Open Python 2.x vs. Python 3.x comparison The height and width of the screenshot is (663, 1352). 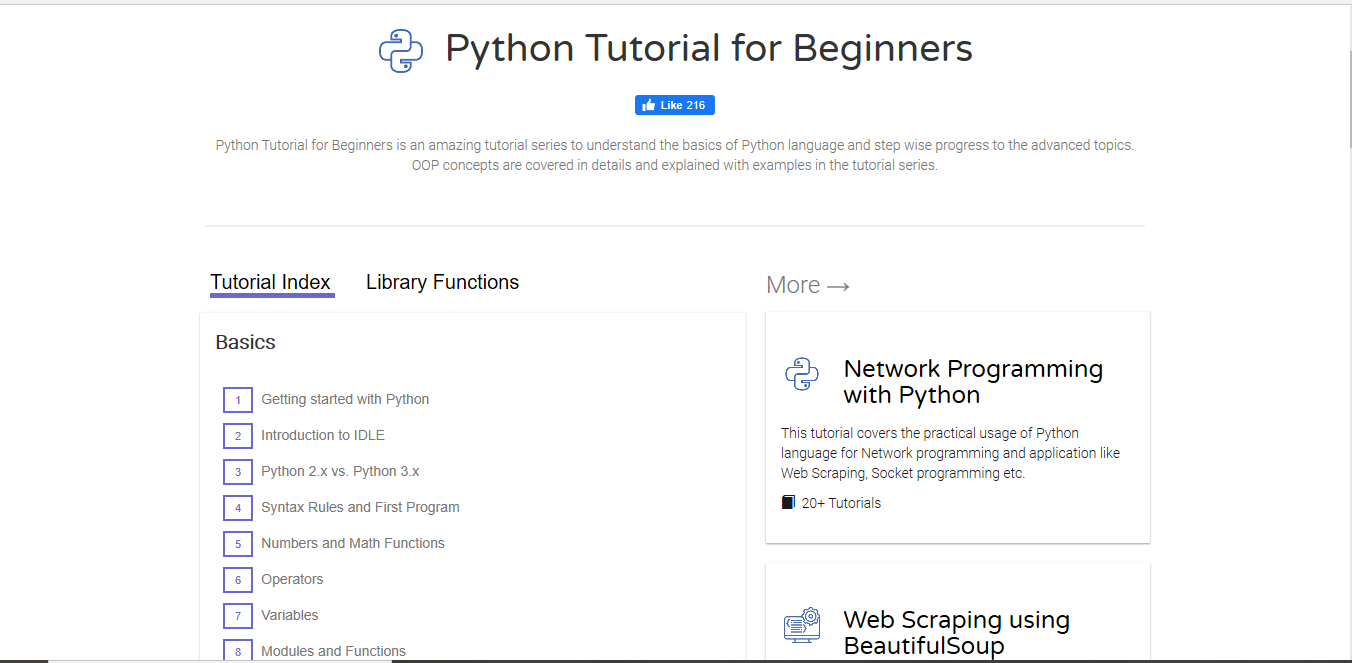(340, 471)
